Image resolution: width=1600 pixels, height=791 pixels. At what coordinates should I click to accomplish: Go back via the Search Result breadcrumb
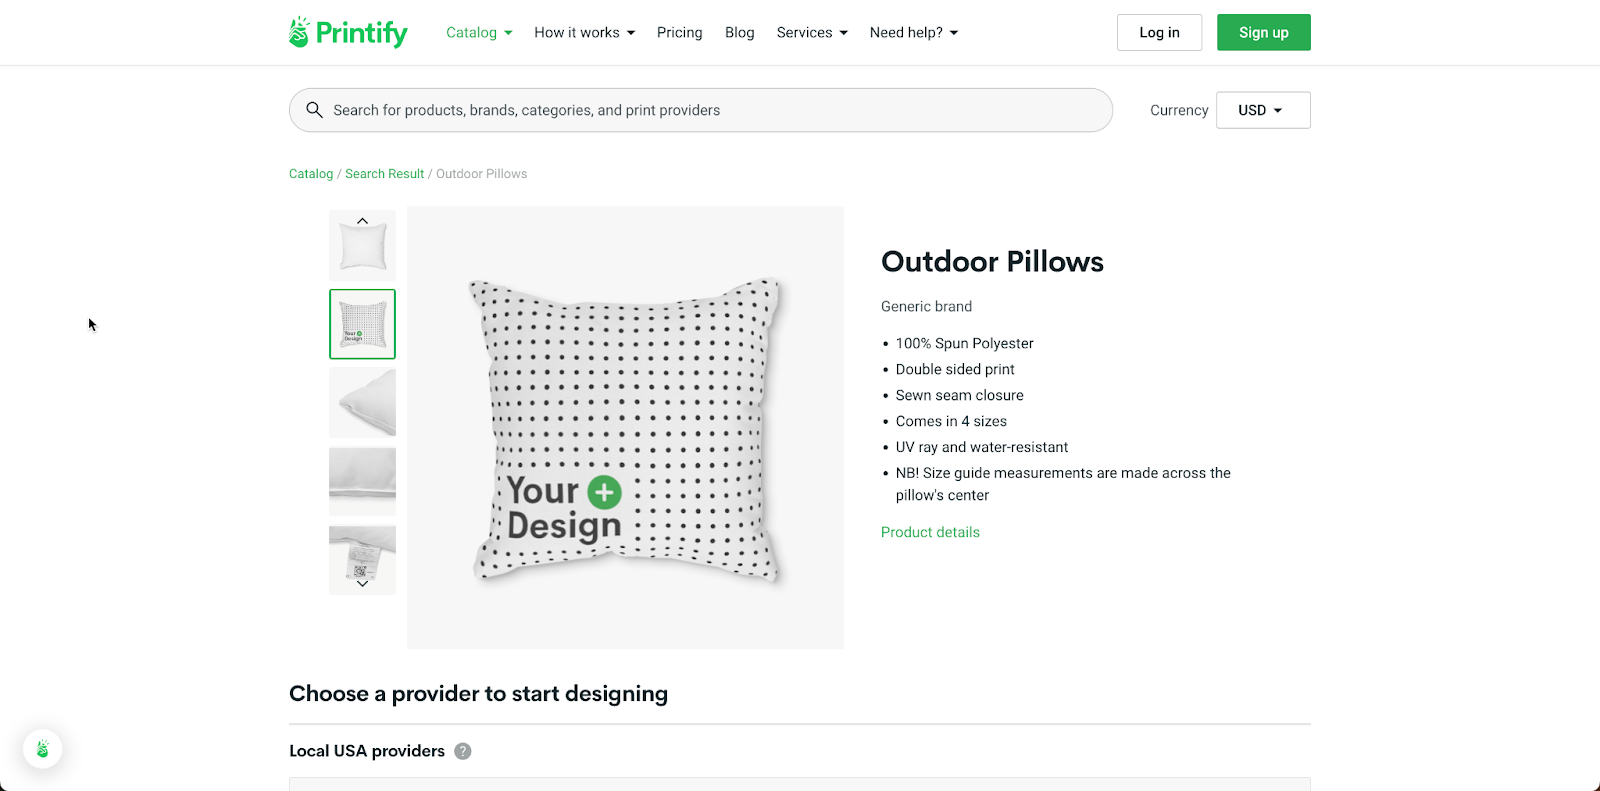[x=384, y=173]
